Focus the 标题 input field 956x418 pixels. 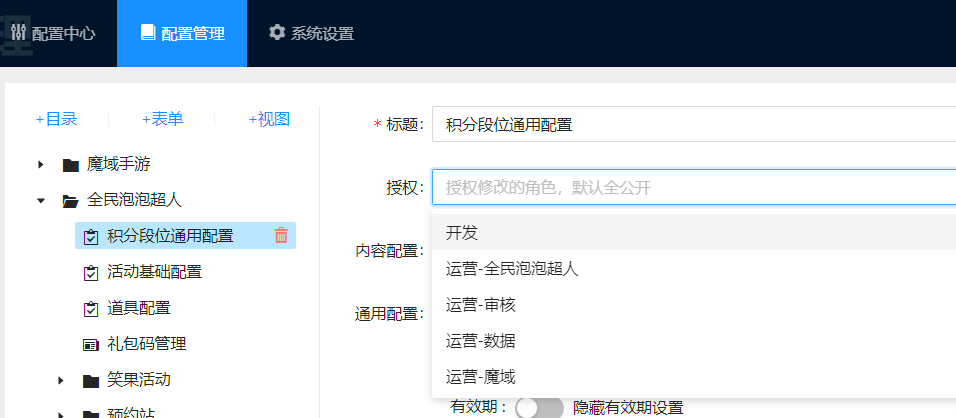pyautogui.click(x=694, y=124)
